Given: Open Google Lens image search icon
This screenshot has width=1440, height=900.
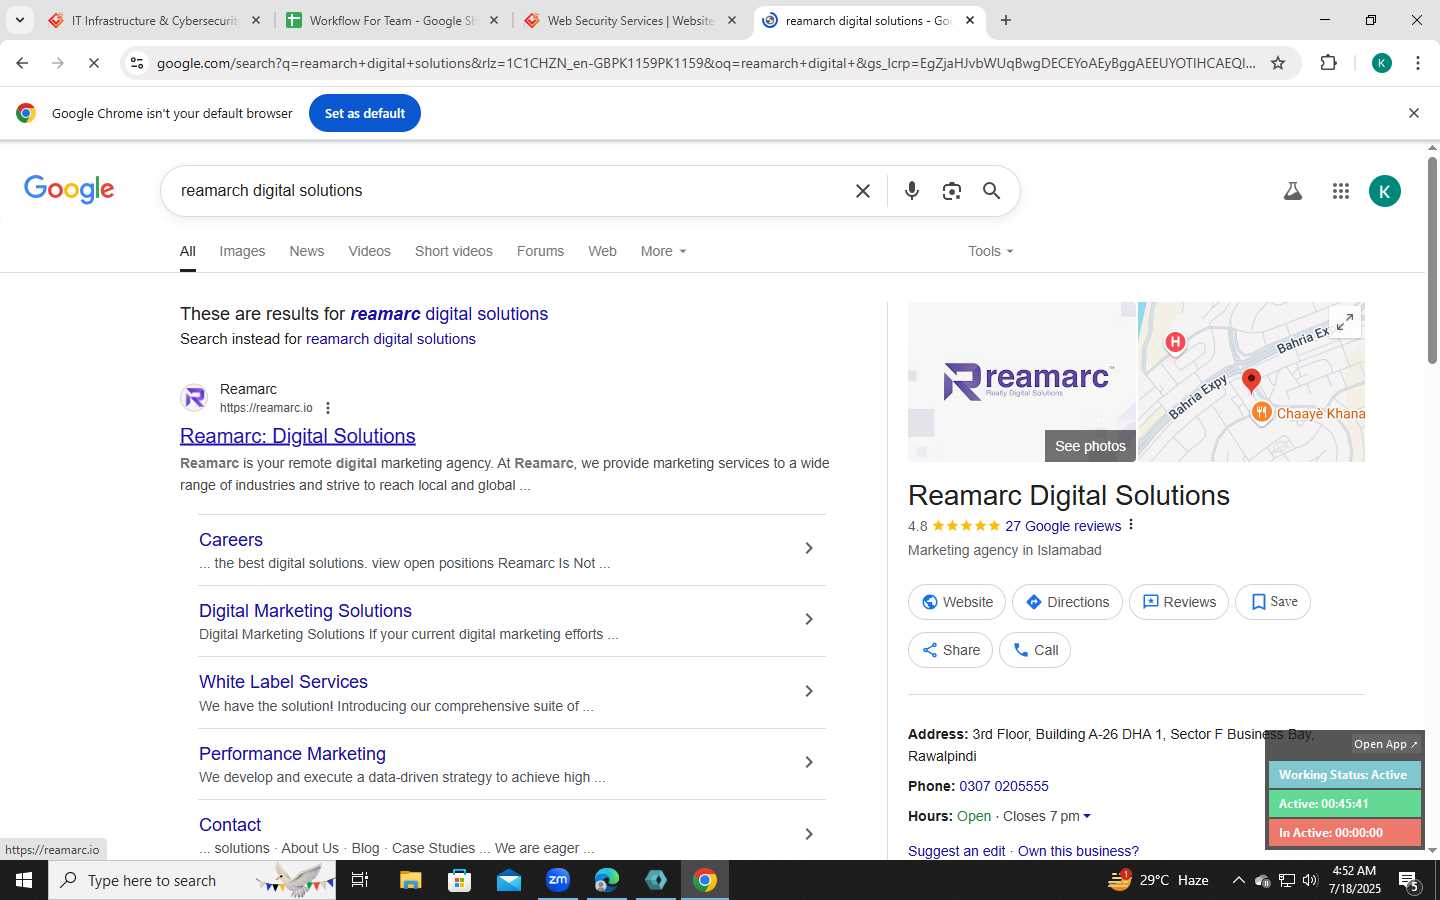Looking at the screenshot, I should (952, 191).
